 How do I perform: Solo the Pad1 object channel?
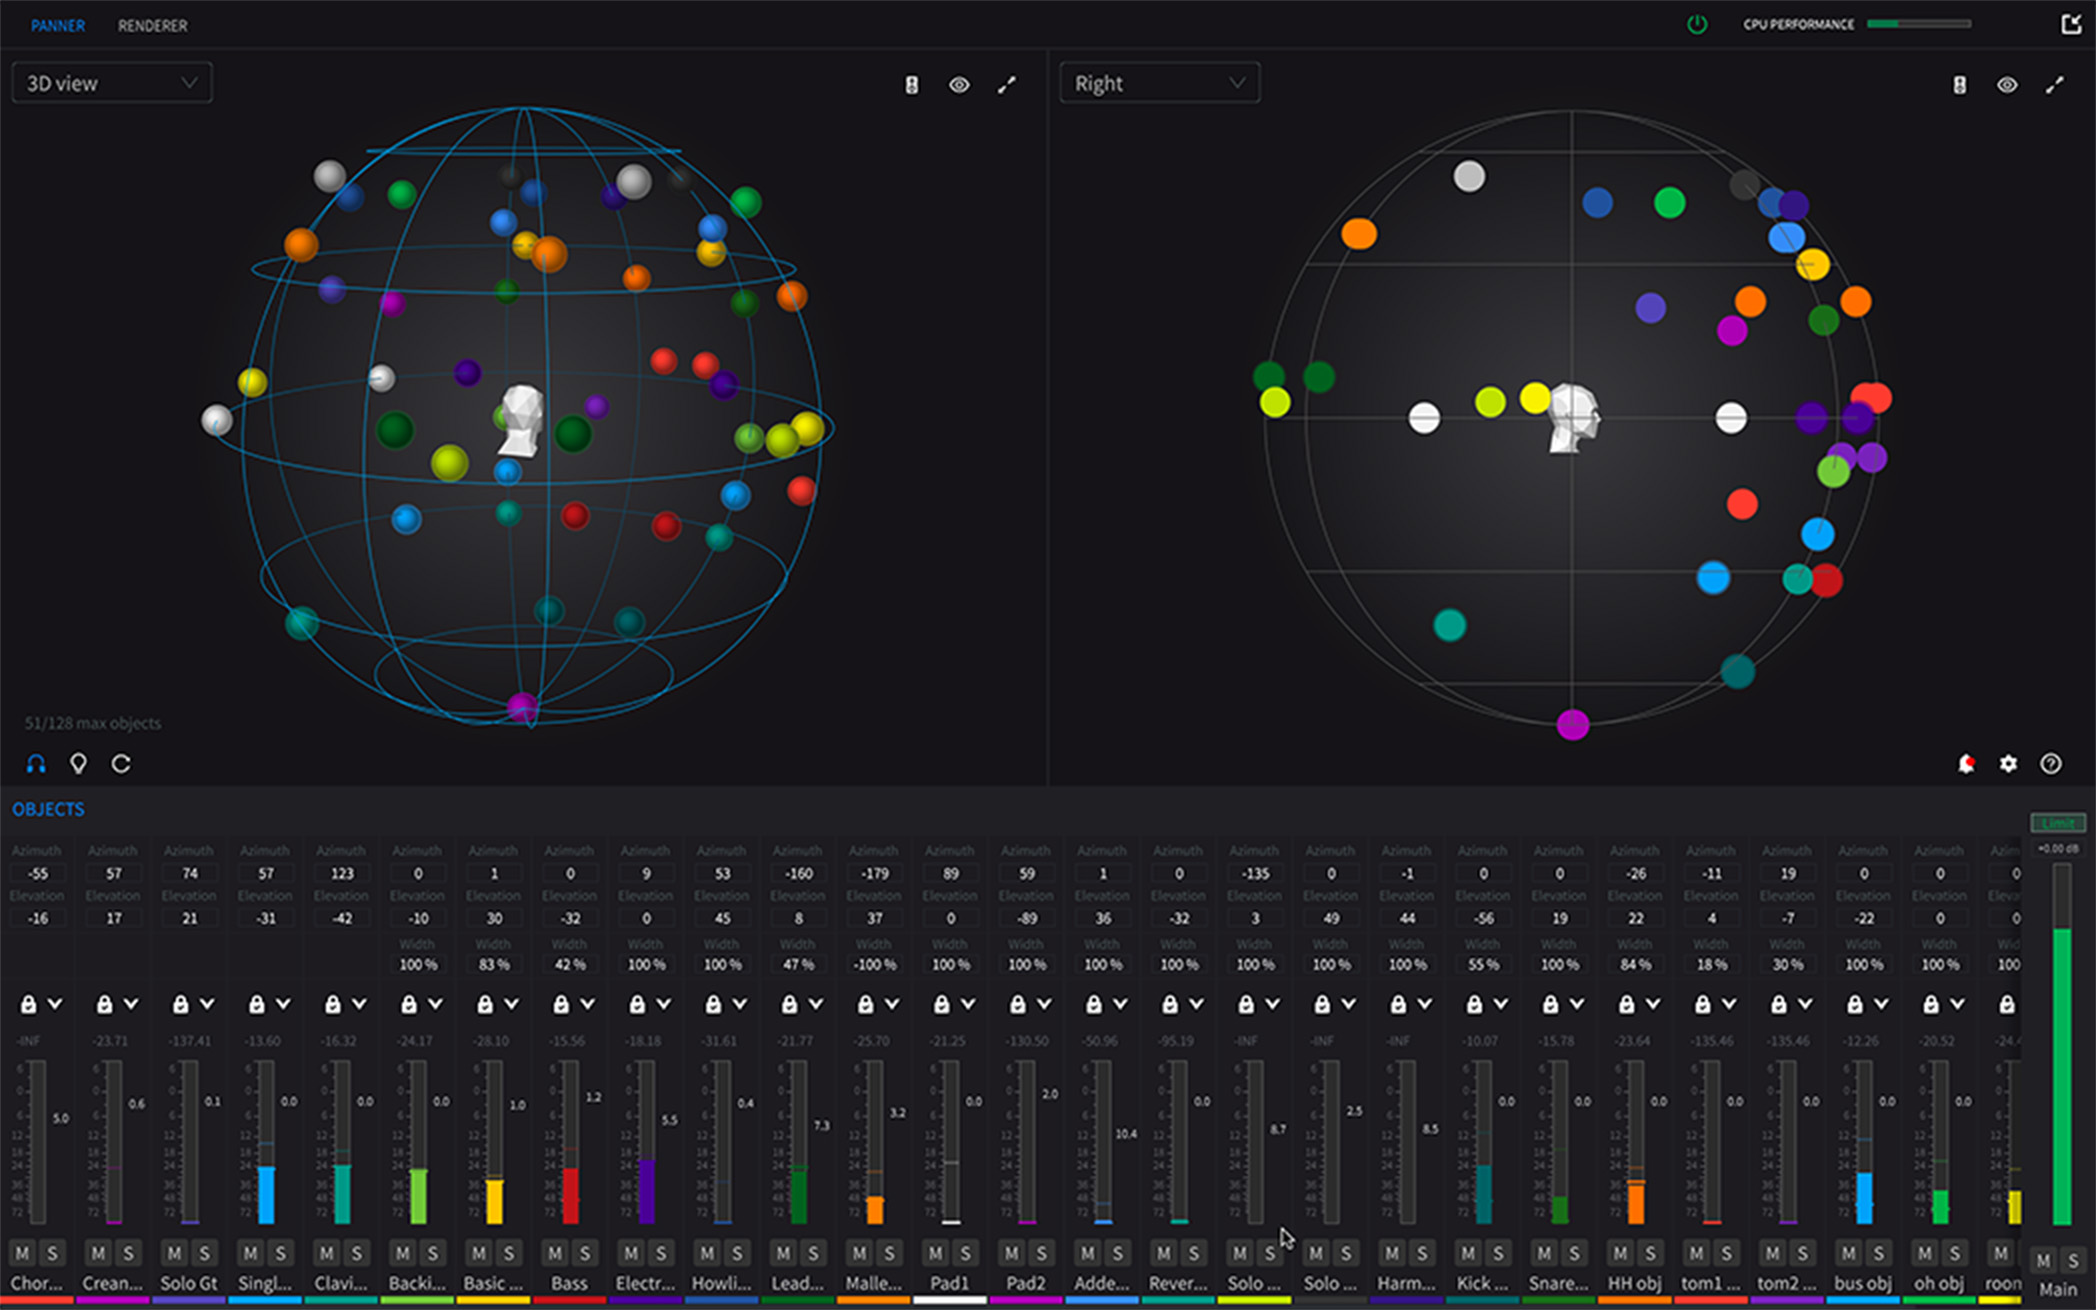tap(965, 1253)
